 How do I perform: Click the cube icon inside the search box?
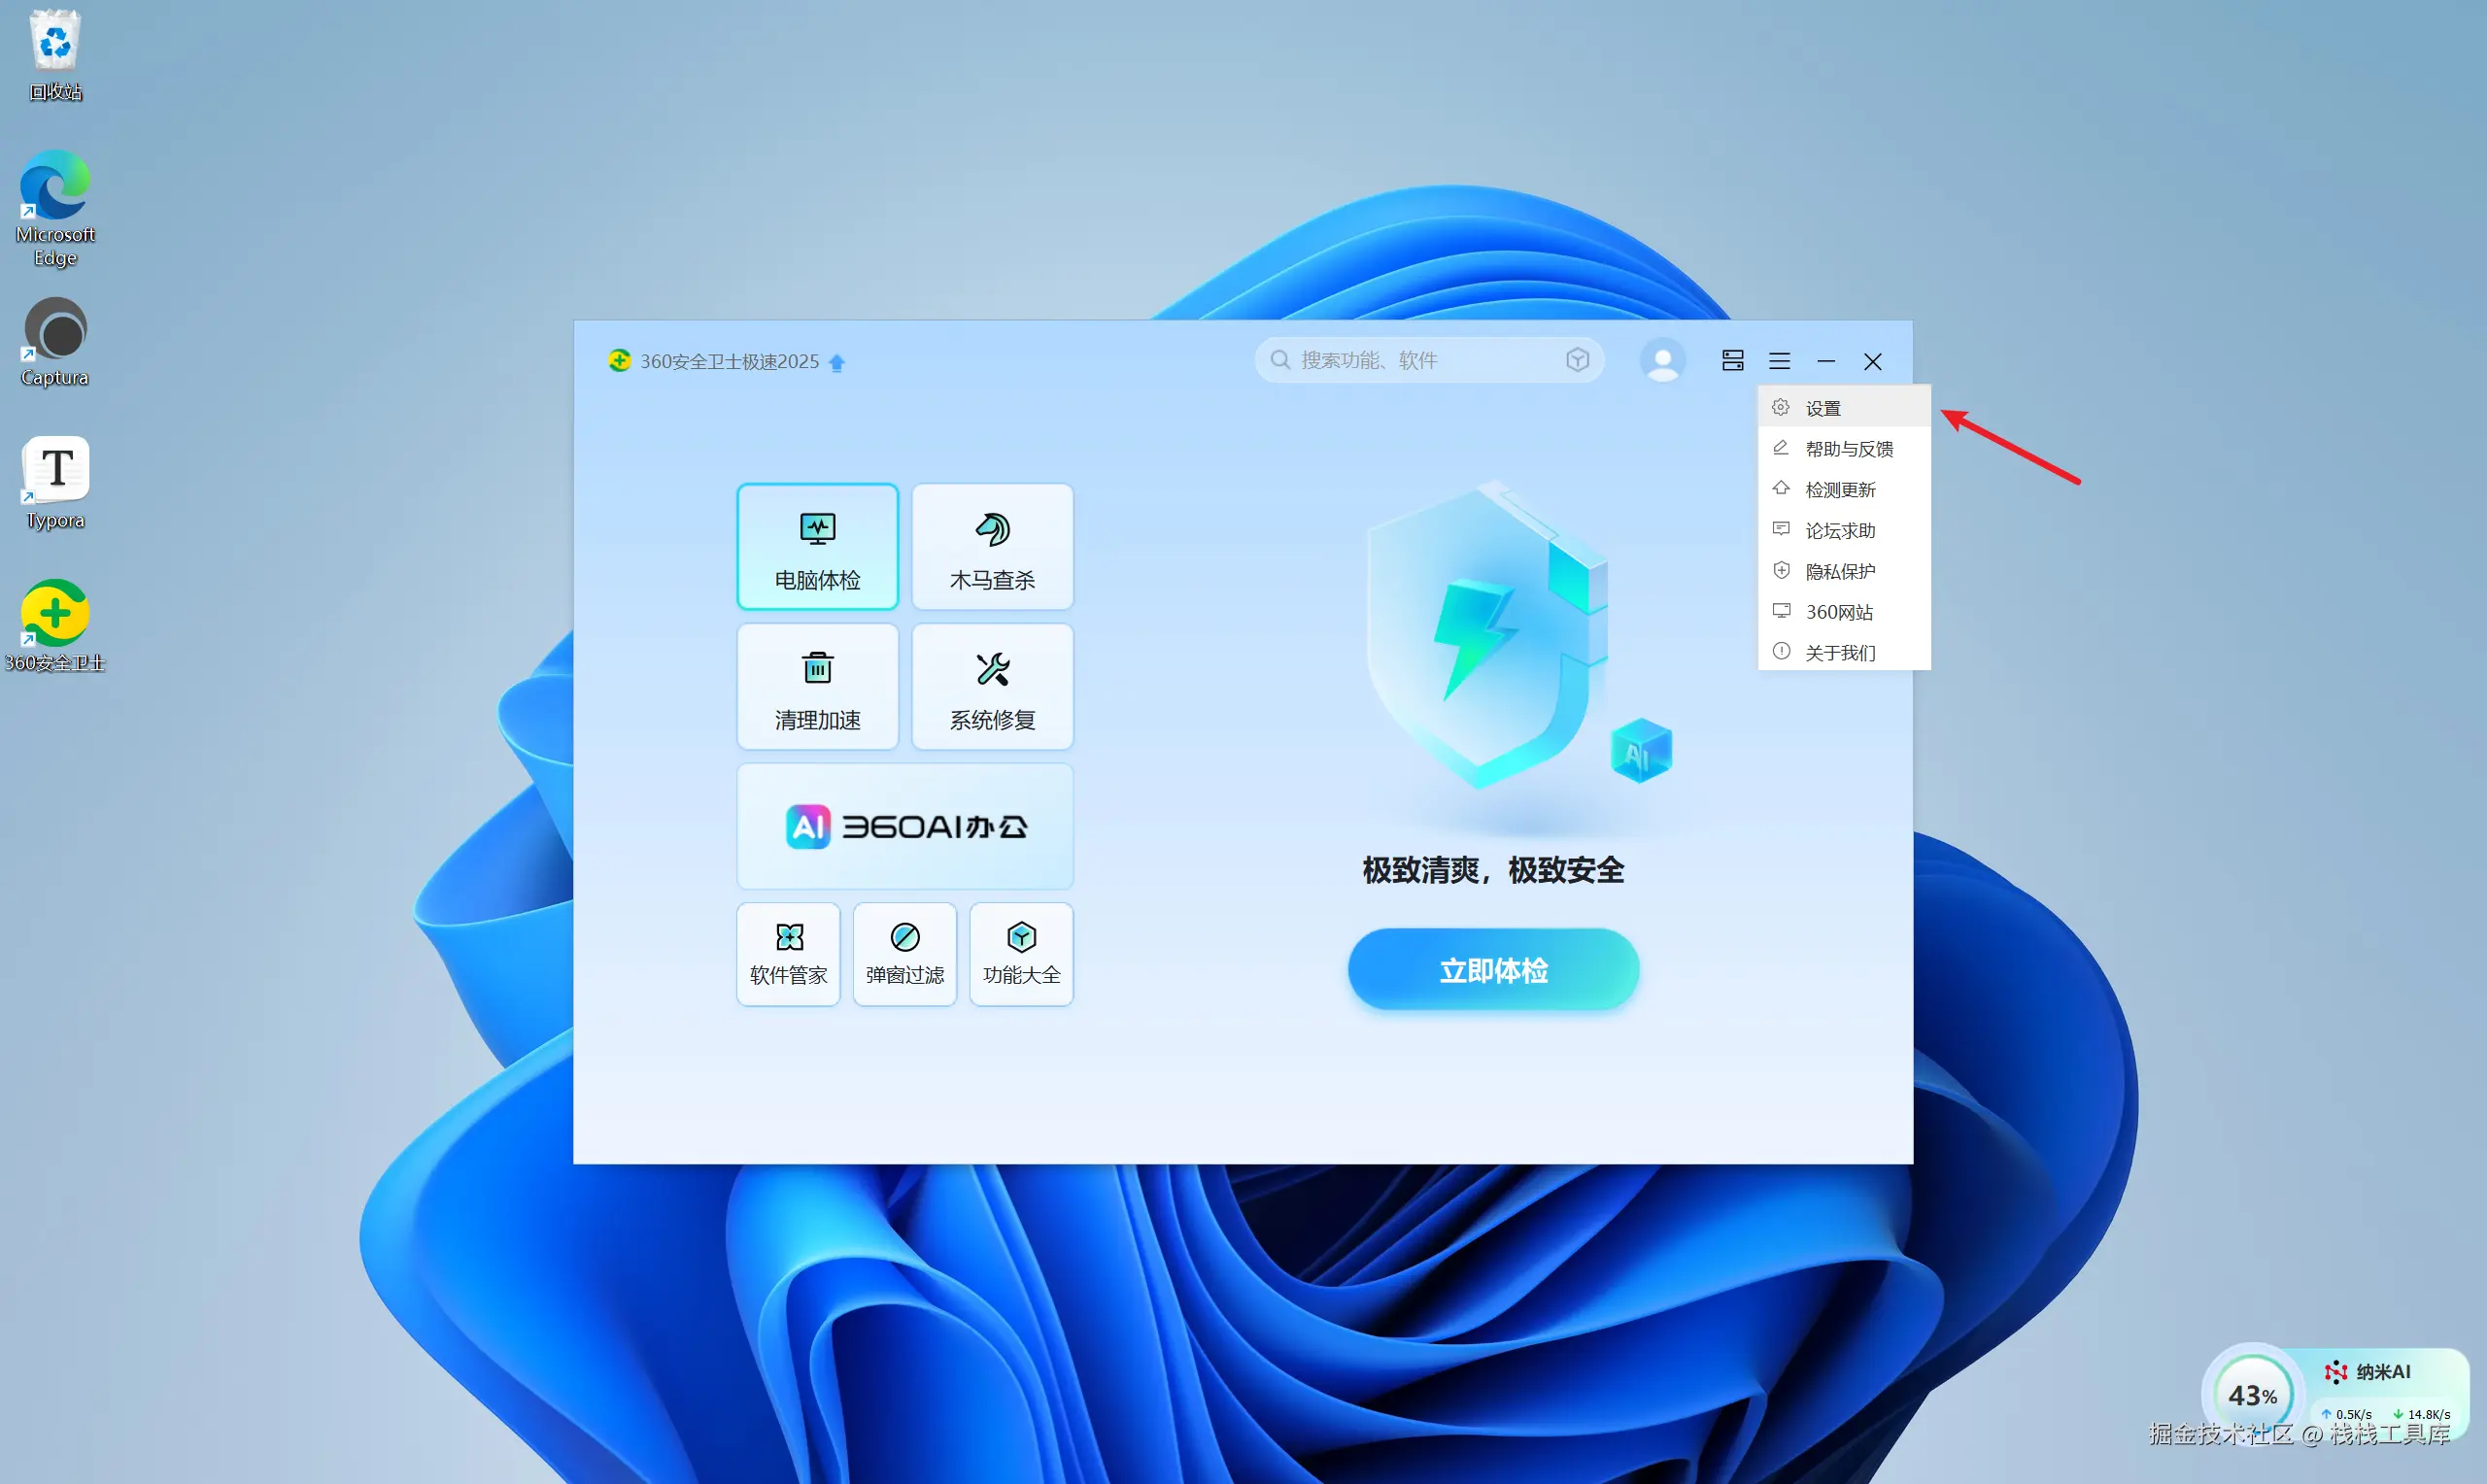[1577, 360]
